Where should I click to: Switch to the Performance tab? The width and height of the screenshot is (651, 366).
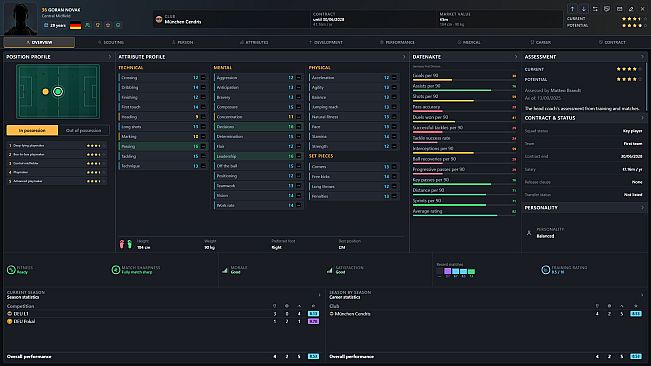pos(397,42)
